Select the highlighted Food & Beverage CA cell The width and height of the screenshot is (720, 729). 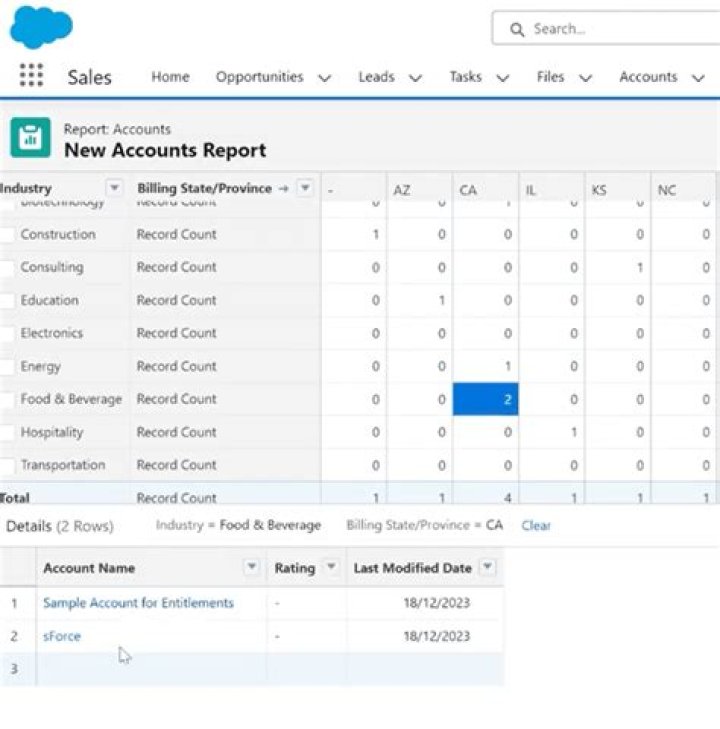[485, 399]
